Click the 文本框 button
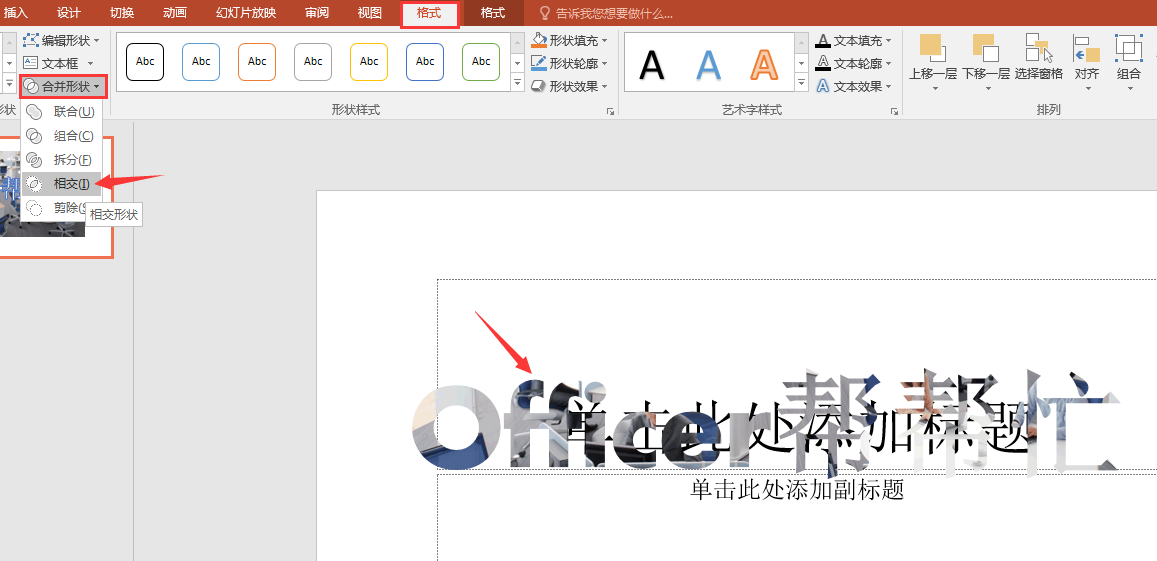1157x561 pixels. pyautogui.click(x=59, y=63)
